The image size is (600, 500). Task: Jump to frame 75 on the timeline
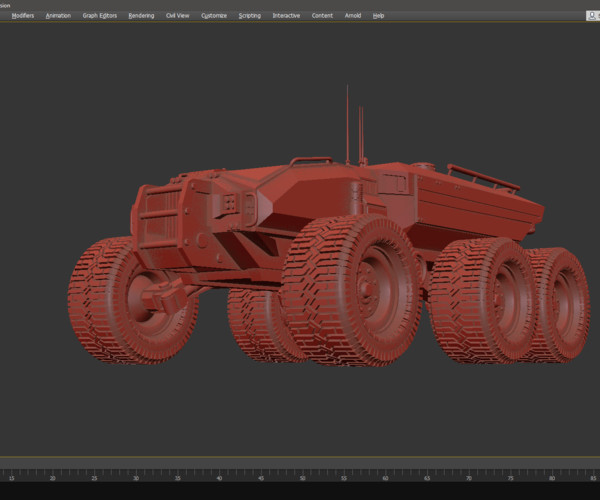510,478
